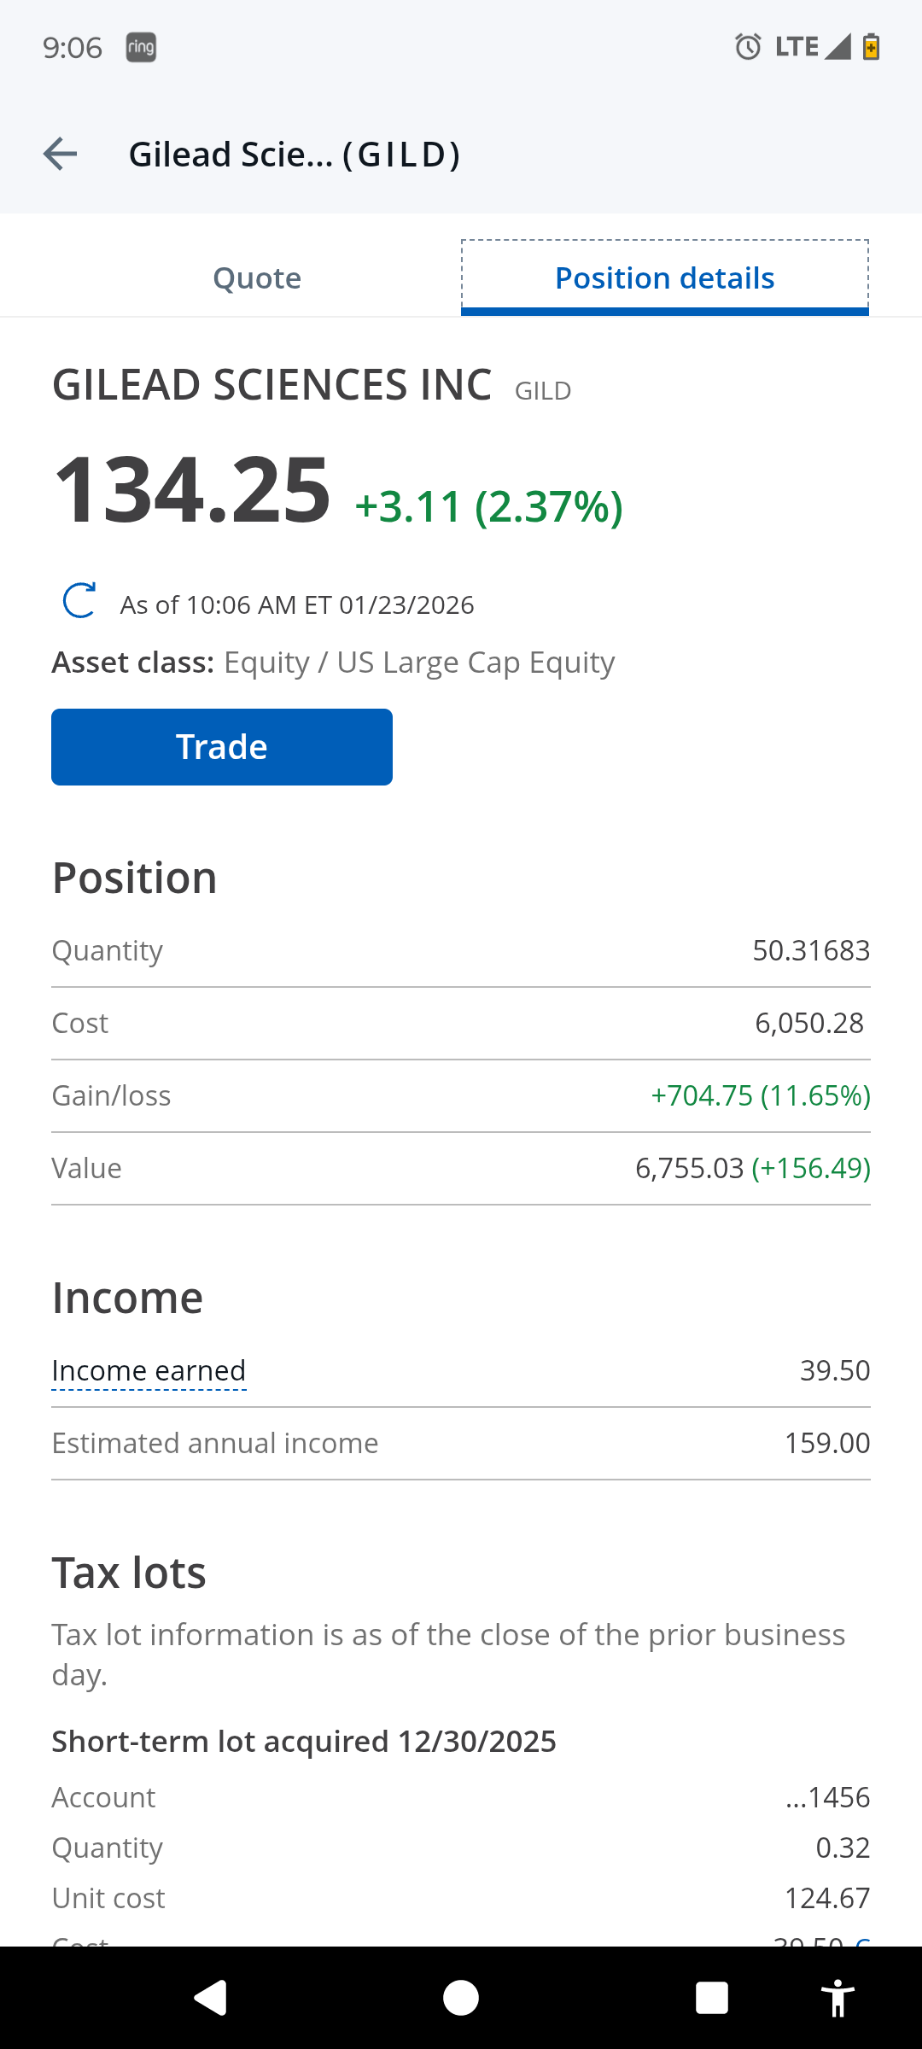Image resolution: width=922 pixels, height=2049 pixels.
Task: Select the Position details tab
Action: click(665, 278)
